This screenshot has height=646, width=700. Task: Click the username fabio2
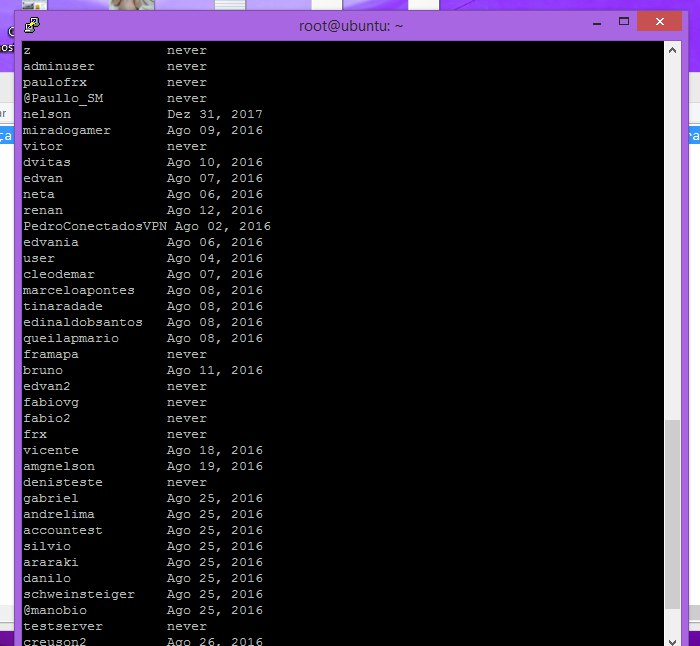pos(47,418)
